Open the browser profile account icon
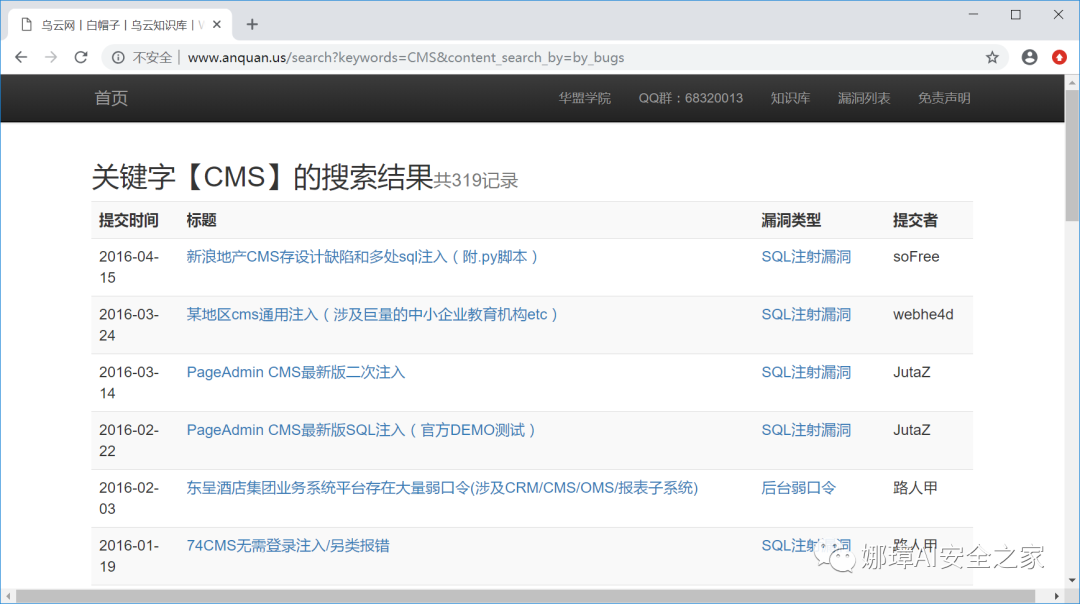 (x=1029, y=57)
